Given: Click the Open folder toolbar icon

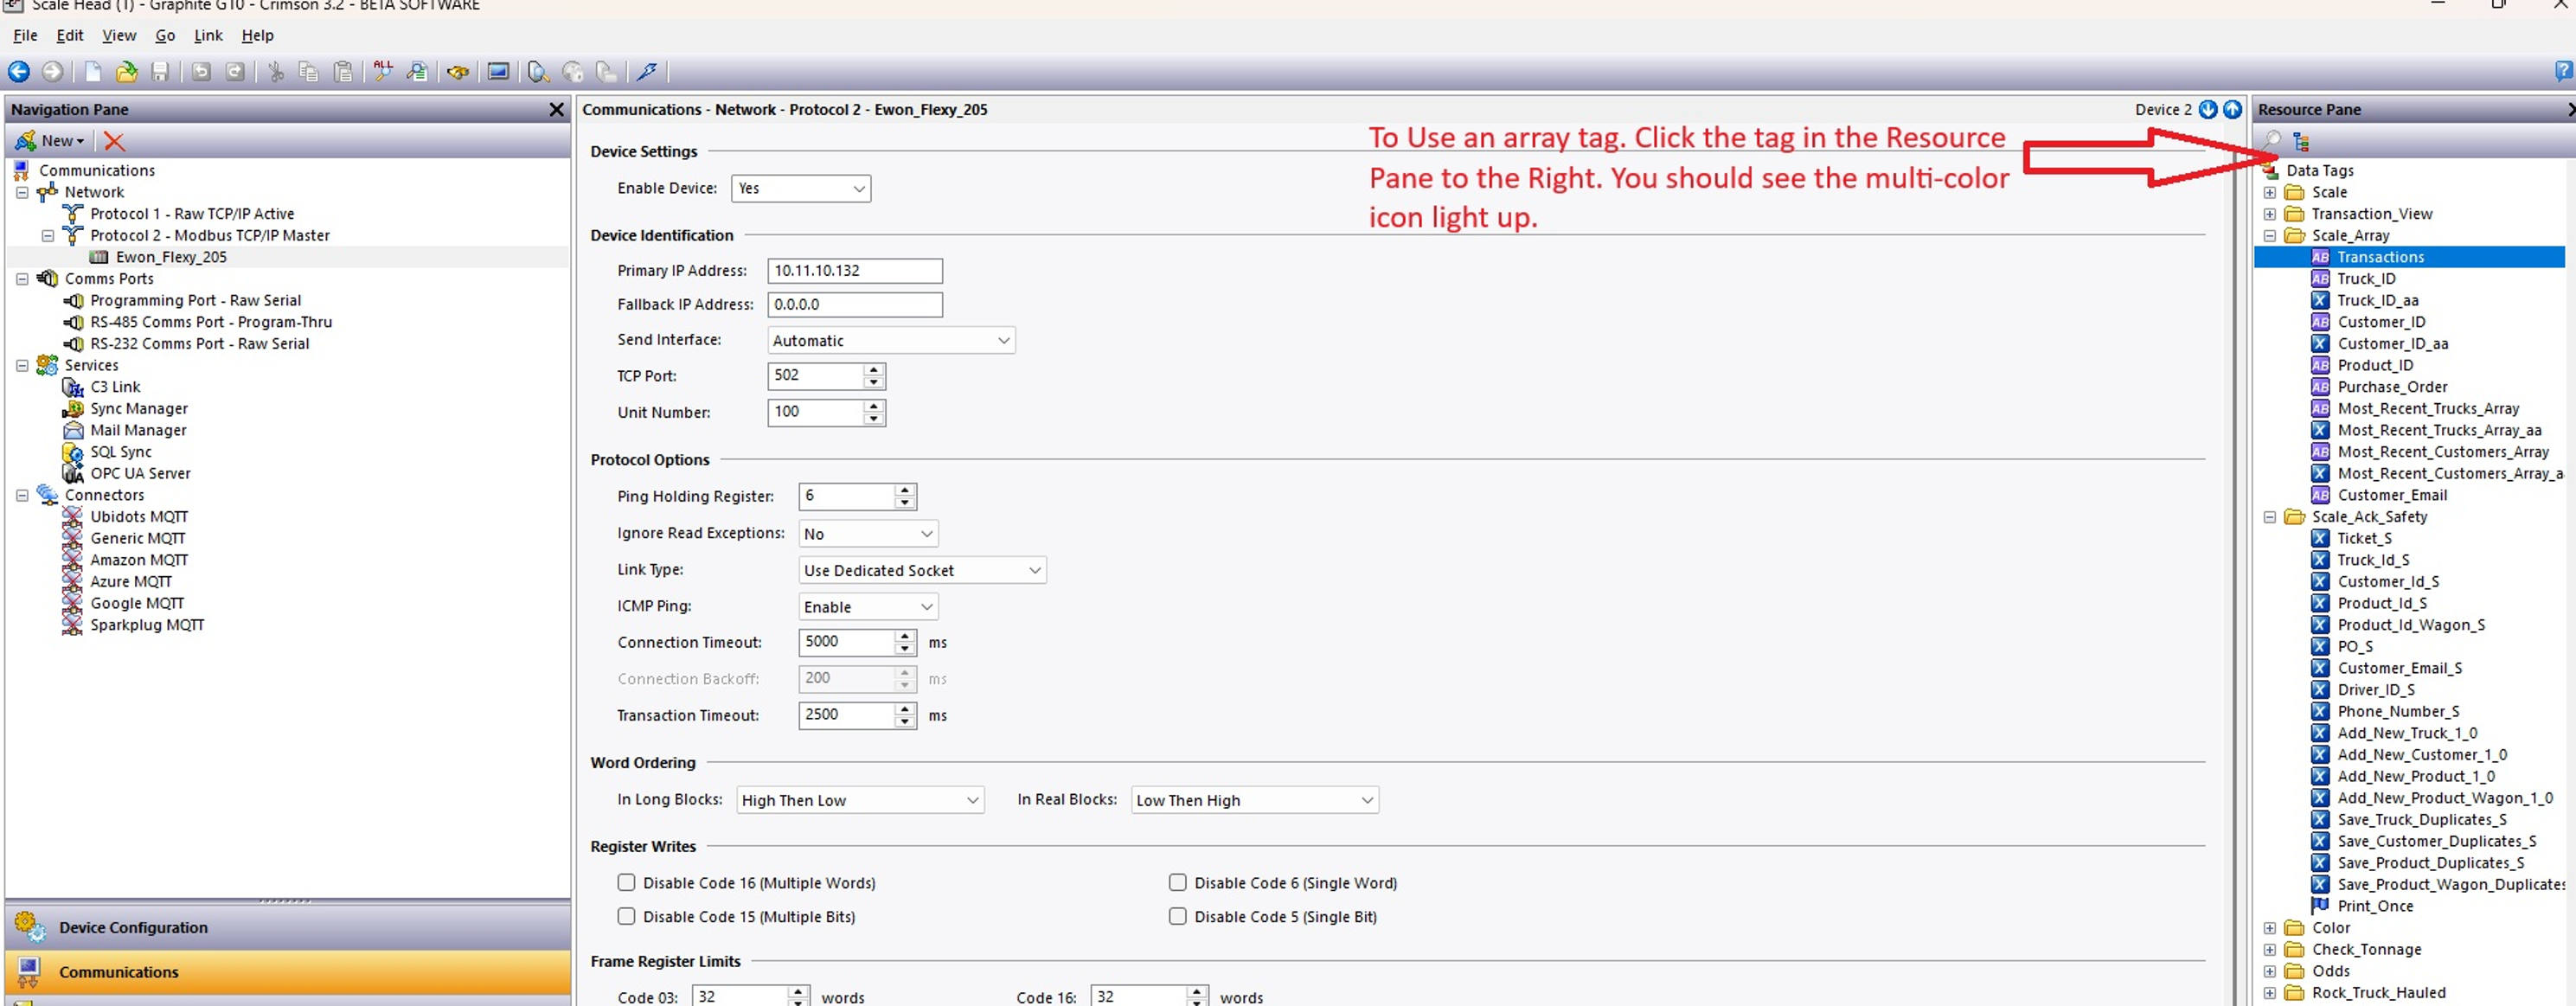Looking at the screenshot, I should coord(127,71).
